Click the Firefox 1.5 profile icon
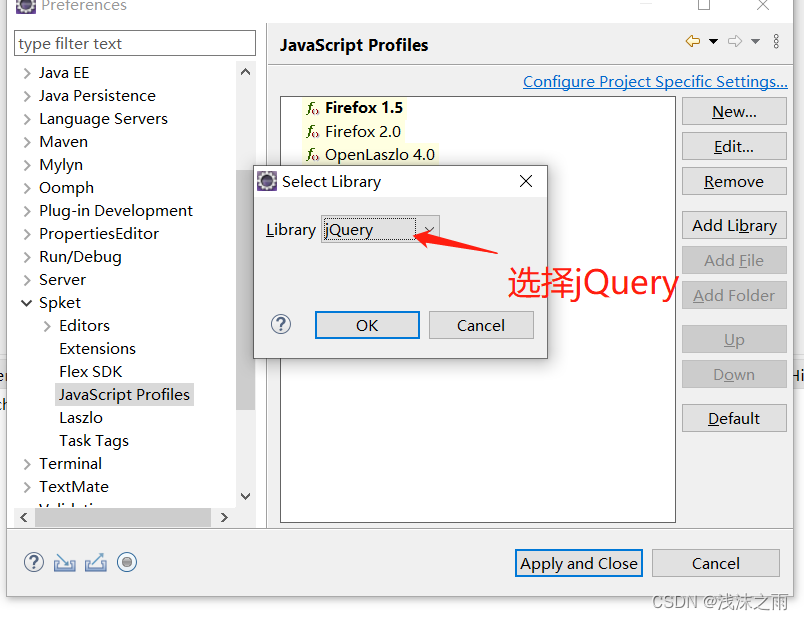The image size is (804, 620). coord(312,108)
